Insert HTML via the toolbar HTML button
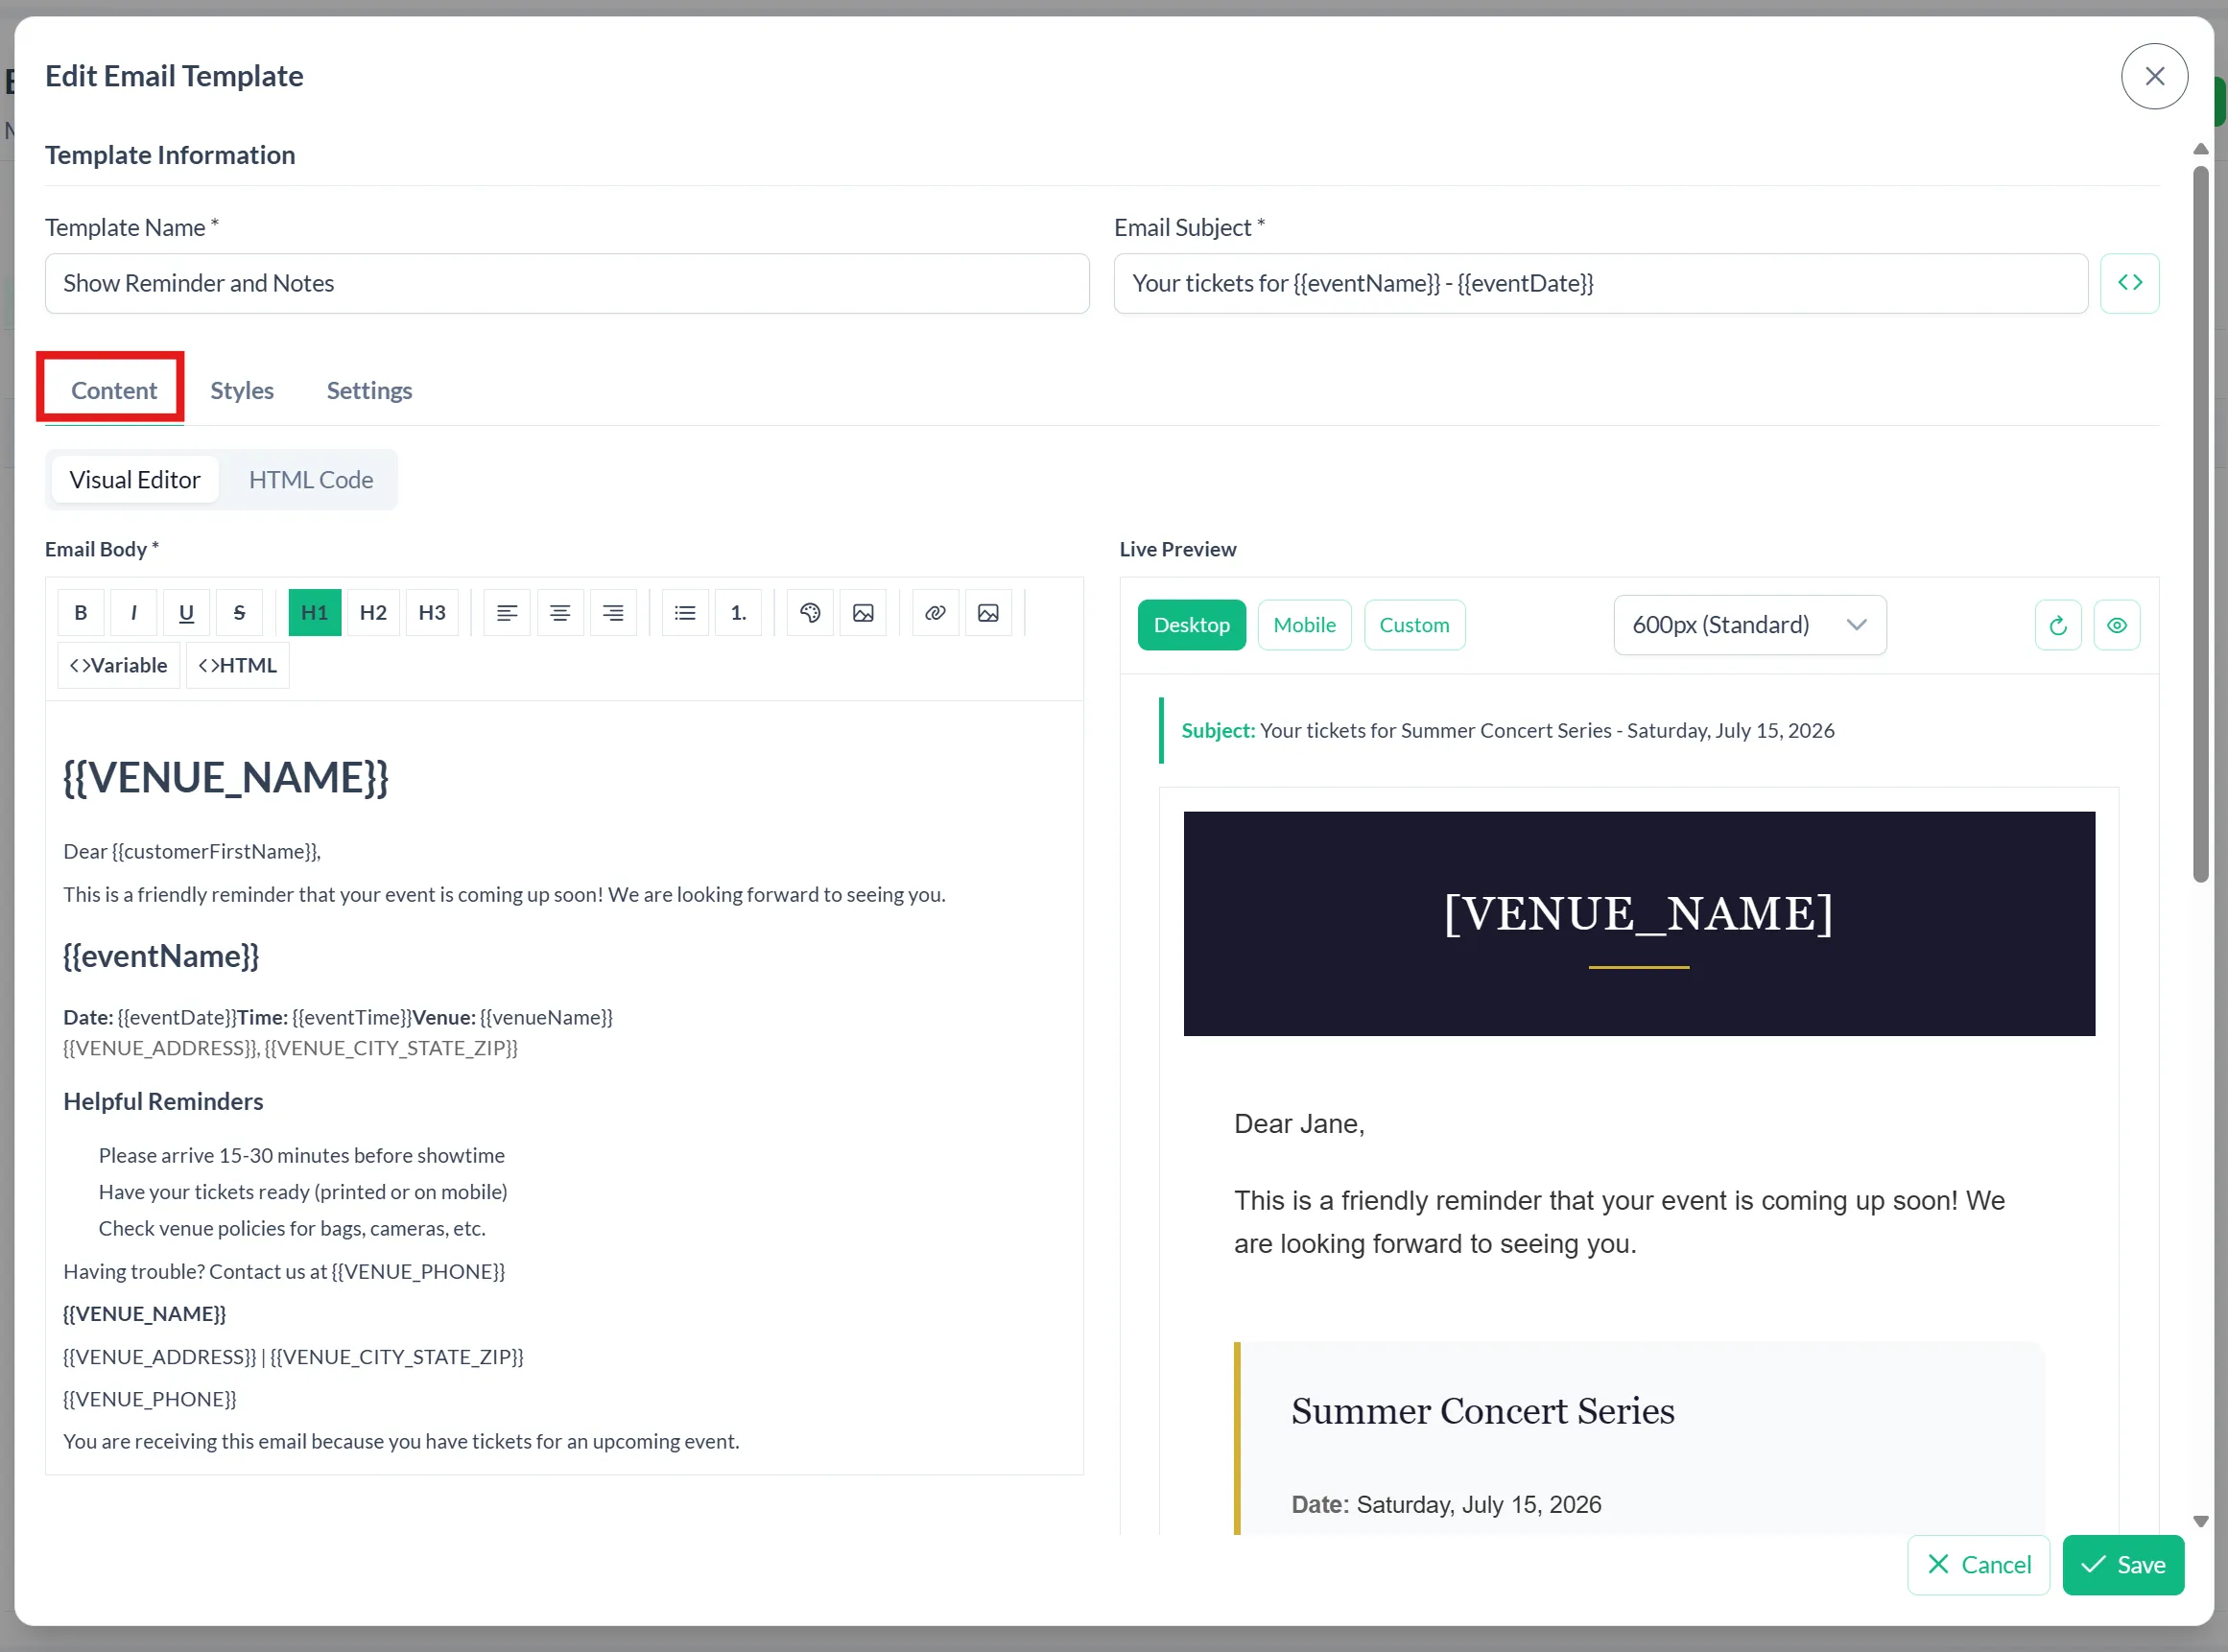The height and width of the screenshot is (1652, 2228). [x=238, y=666]
